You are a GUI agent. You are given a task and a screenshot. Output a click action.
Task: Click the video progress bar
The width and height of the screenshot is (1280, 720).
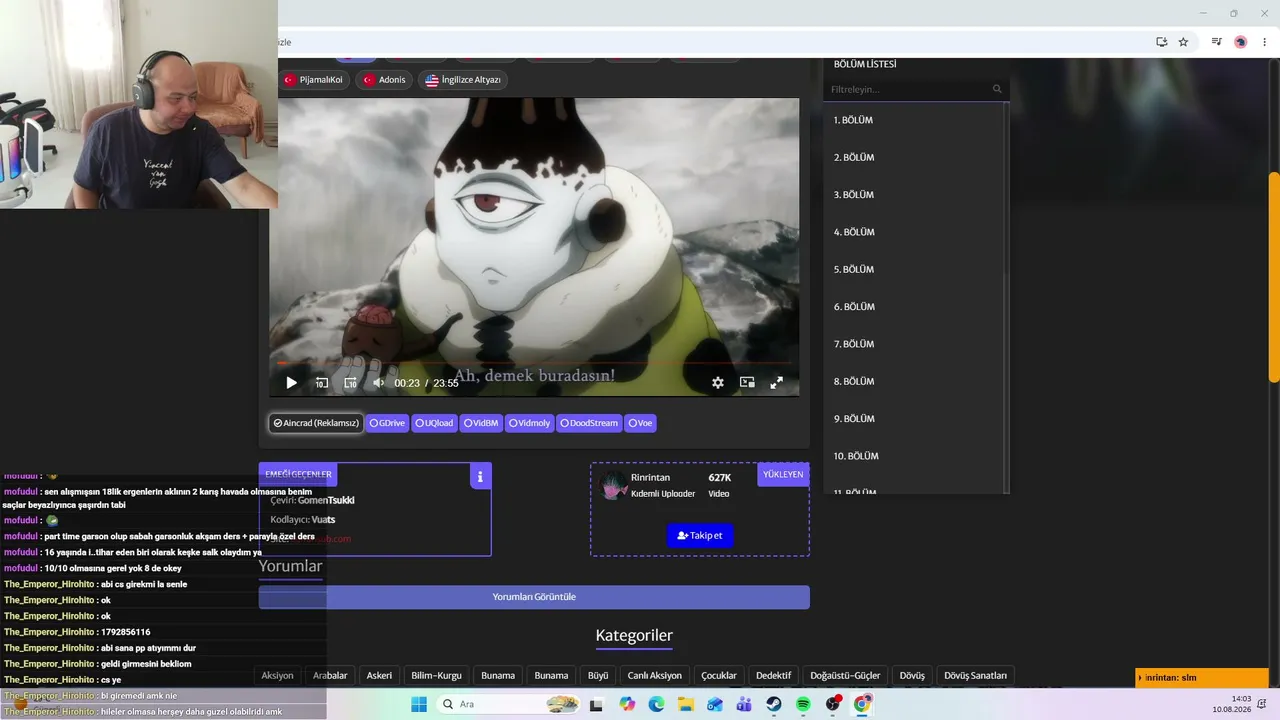[x=534, y=363]
